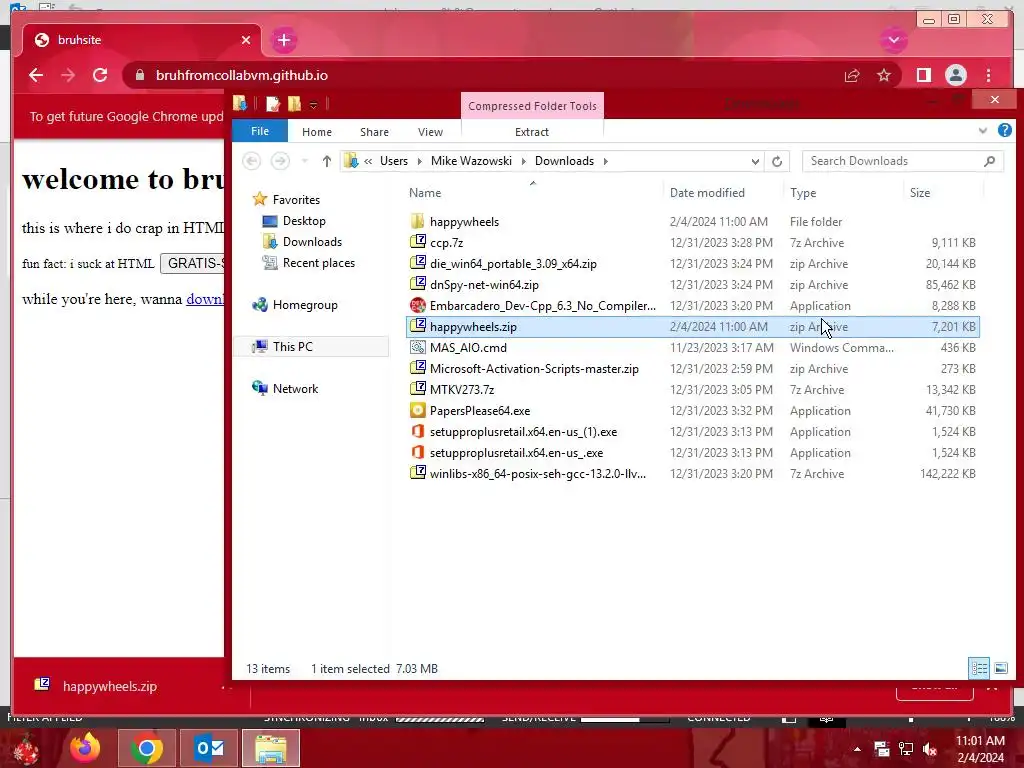This screenshot has height=768, width=1024.
Task: Select dnSpy-net-win64.zip file
Action: pyautogui.click(x=692, y=285)
